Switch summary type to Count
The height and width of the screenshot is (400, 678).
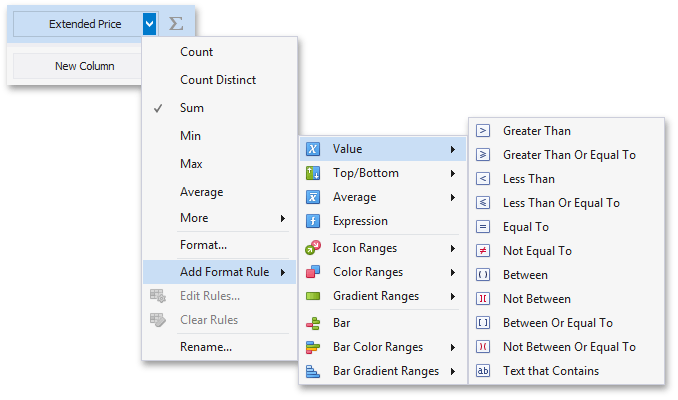click(196, 52)
